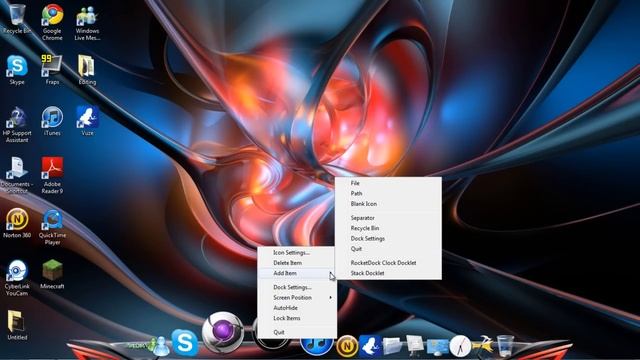640x360 pixels.
Task: Select Adobe Reader 9 desktop icon
Action: 52,175
